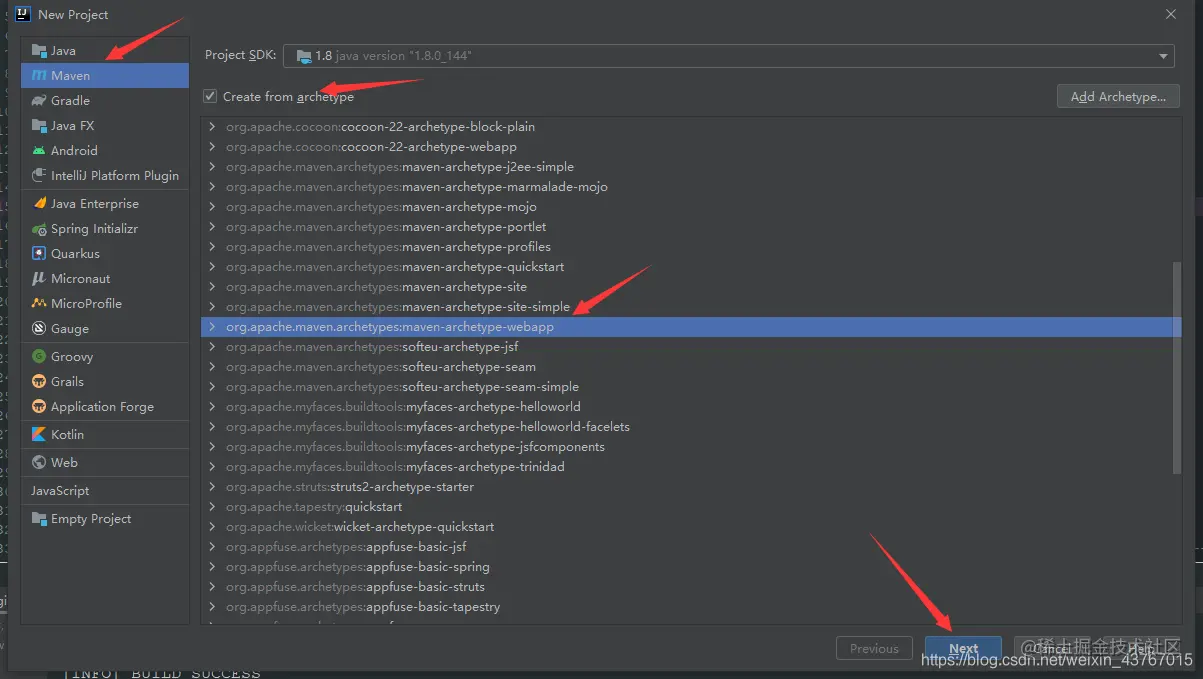This screenshot has height=679, width=1203.
Task: Click the disabled Previous button
Action: coord(874,648)
